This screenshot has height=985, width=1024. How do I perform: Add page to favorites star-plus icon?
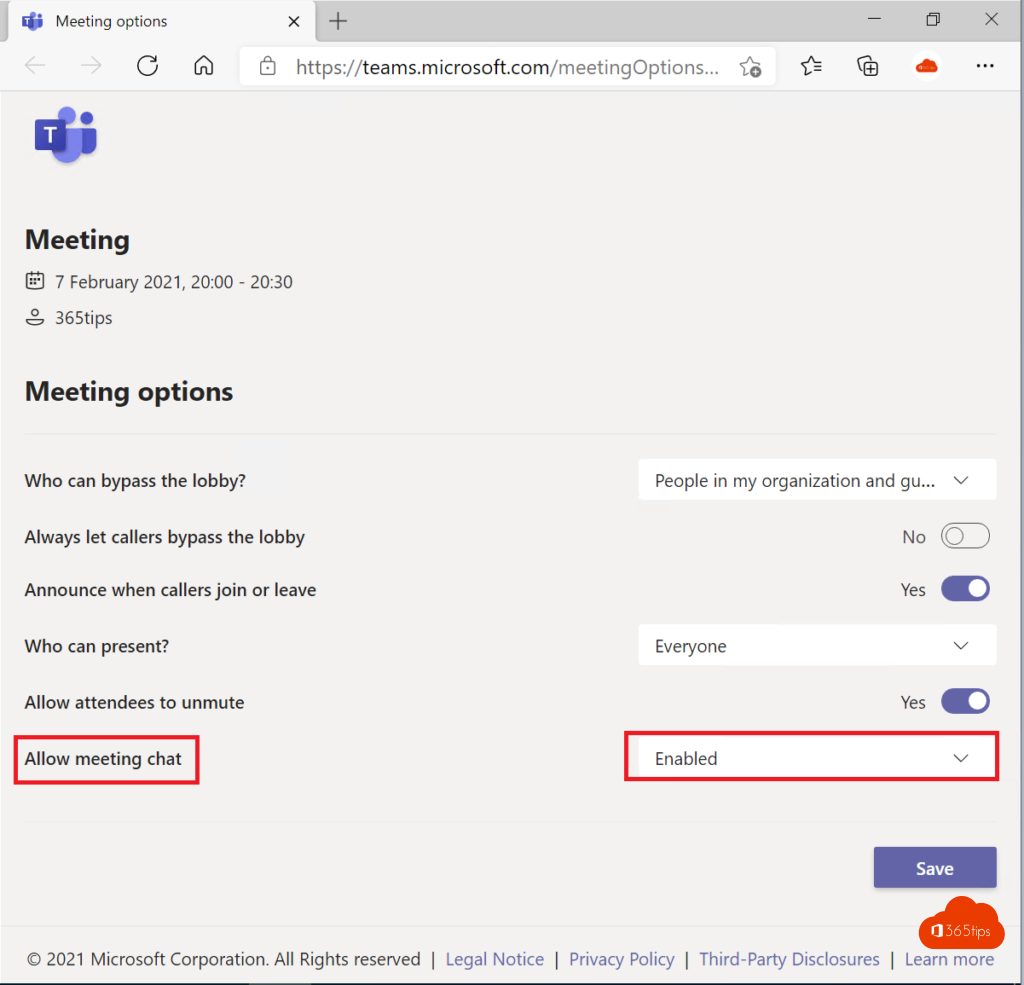coord(750,67)
